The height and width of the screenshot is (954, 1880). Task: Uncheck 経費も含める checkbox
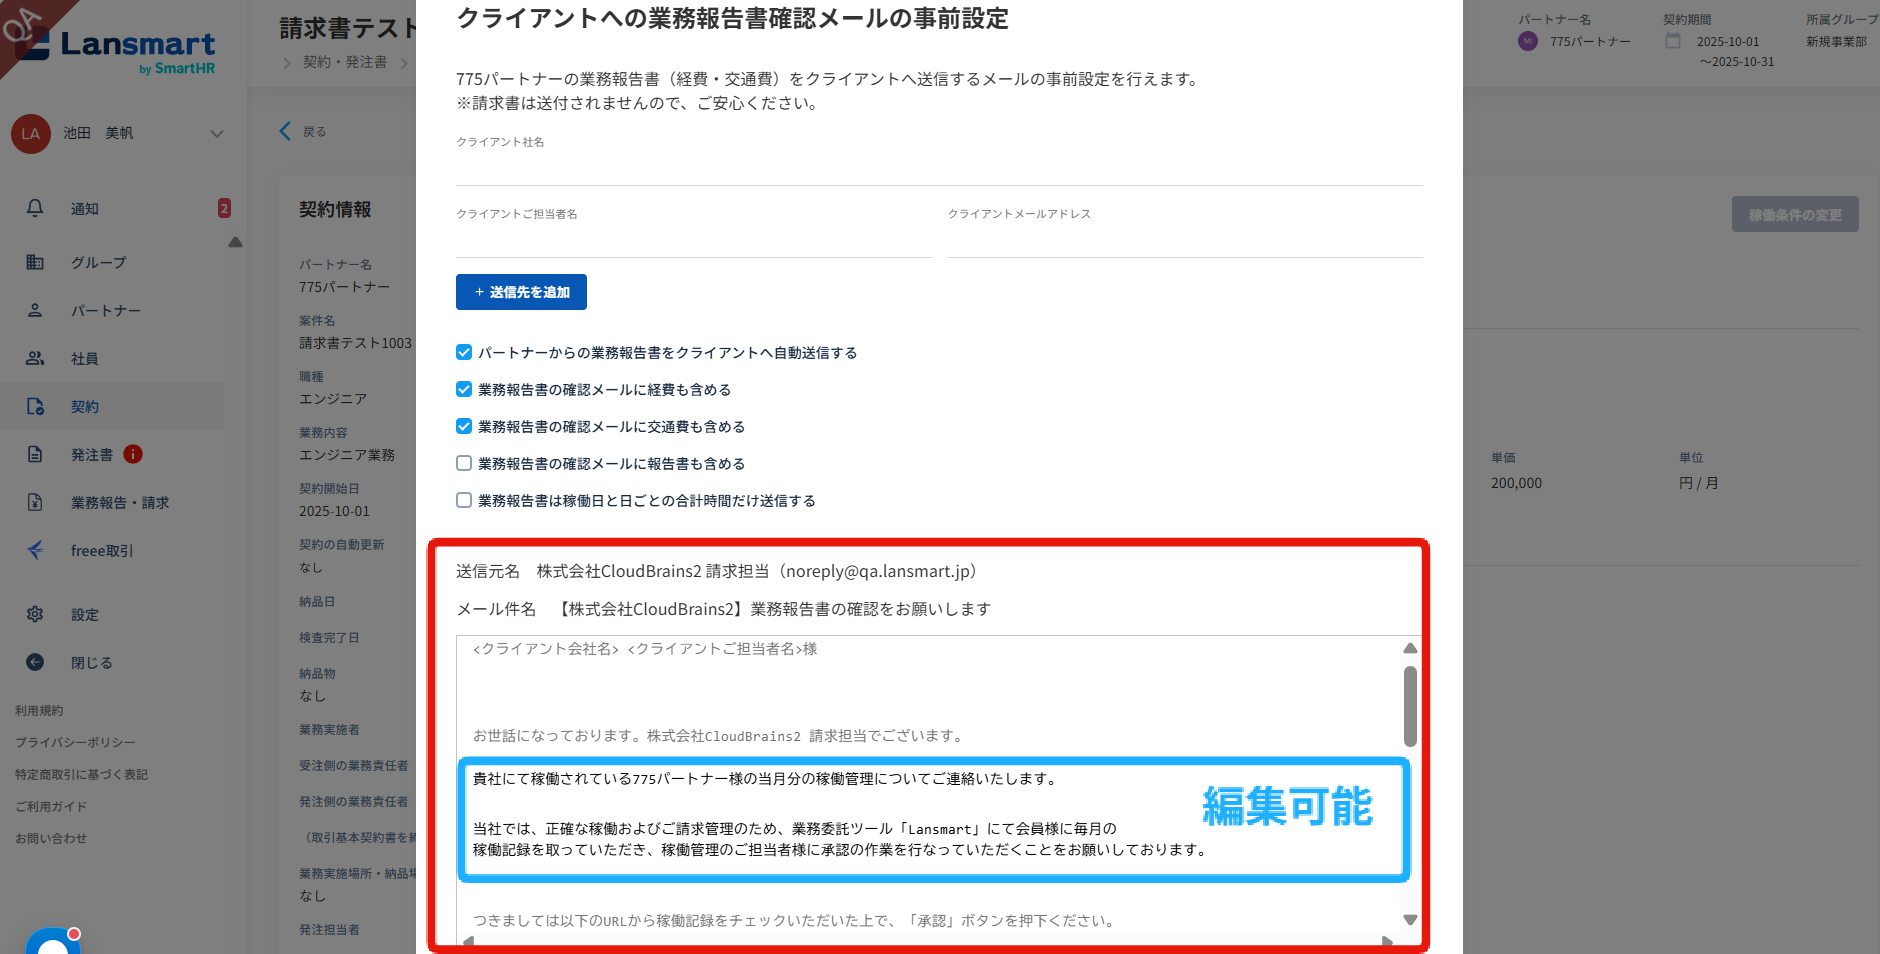point(464,389)
